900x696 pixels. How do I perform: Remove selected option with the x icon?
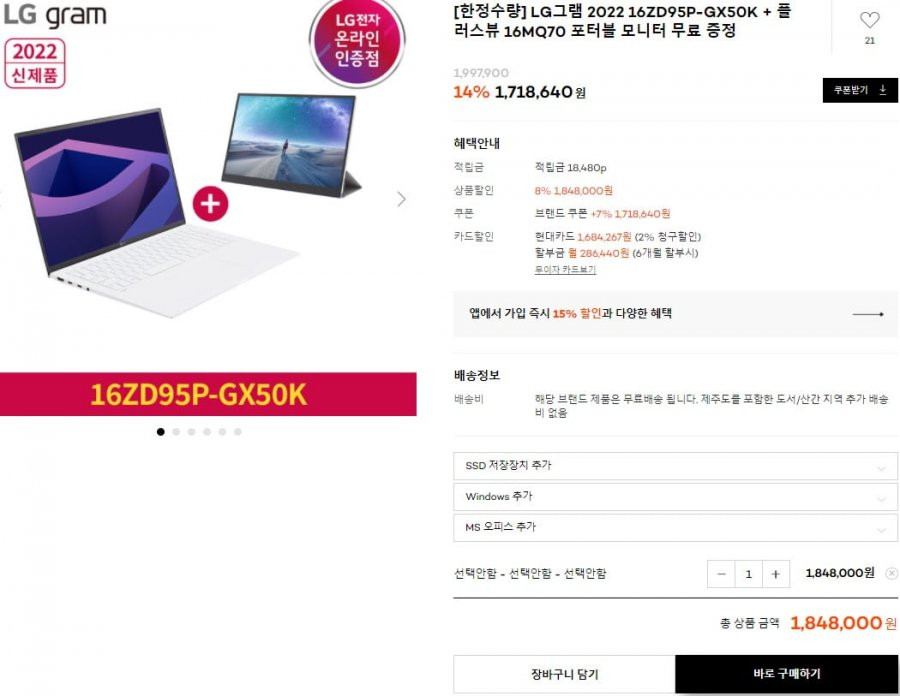[891, 573]
